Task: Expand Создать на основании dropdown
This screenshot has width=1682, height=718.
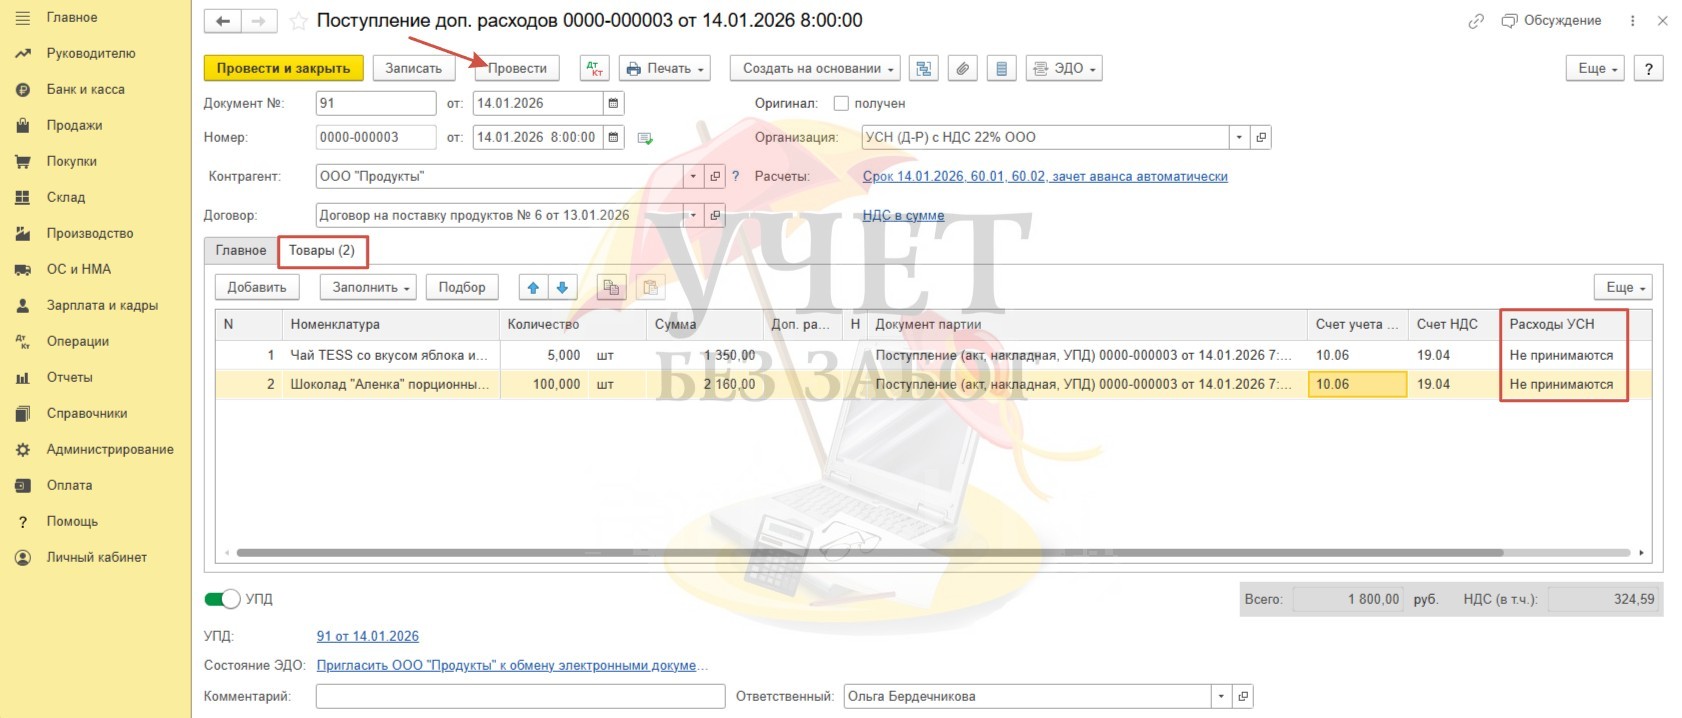Action: click(x=815, y=68)
